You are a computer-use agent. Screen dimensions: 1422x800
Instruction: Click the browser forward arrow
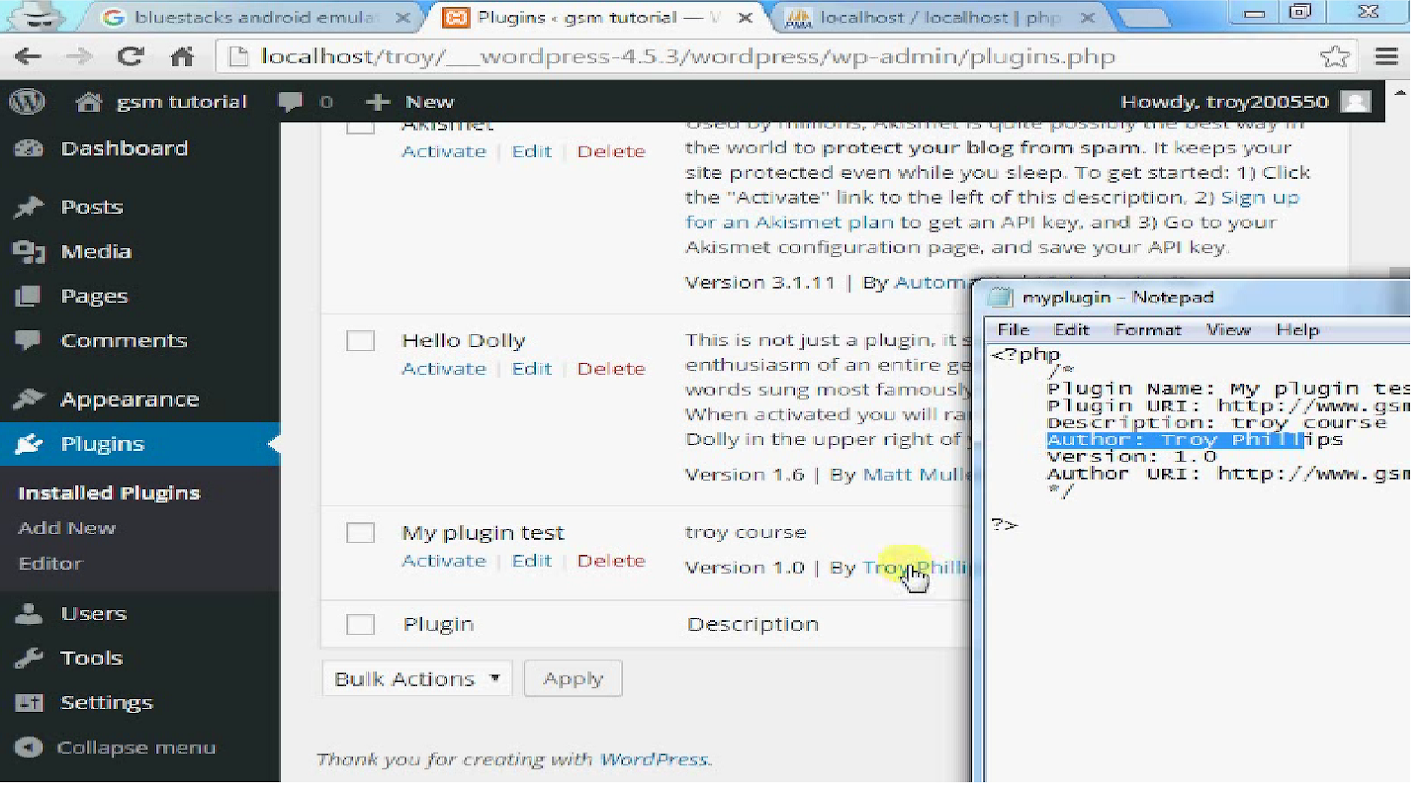click(78, 57)
